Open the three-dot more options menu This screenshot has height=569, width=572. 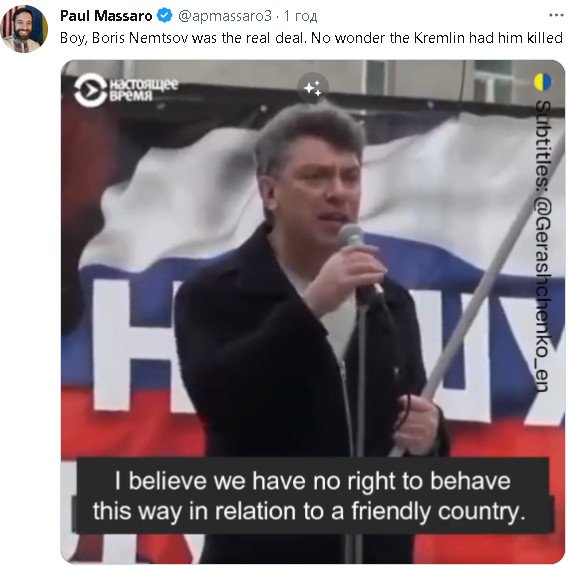[556, 15]
